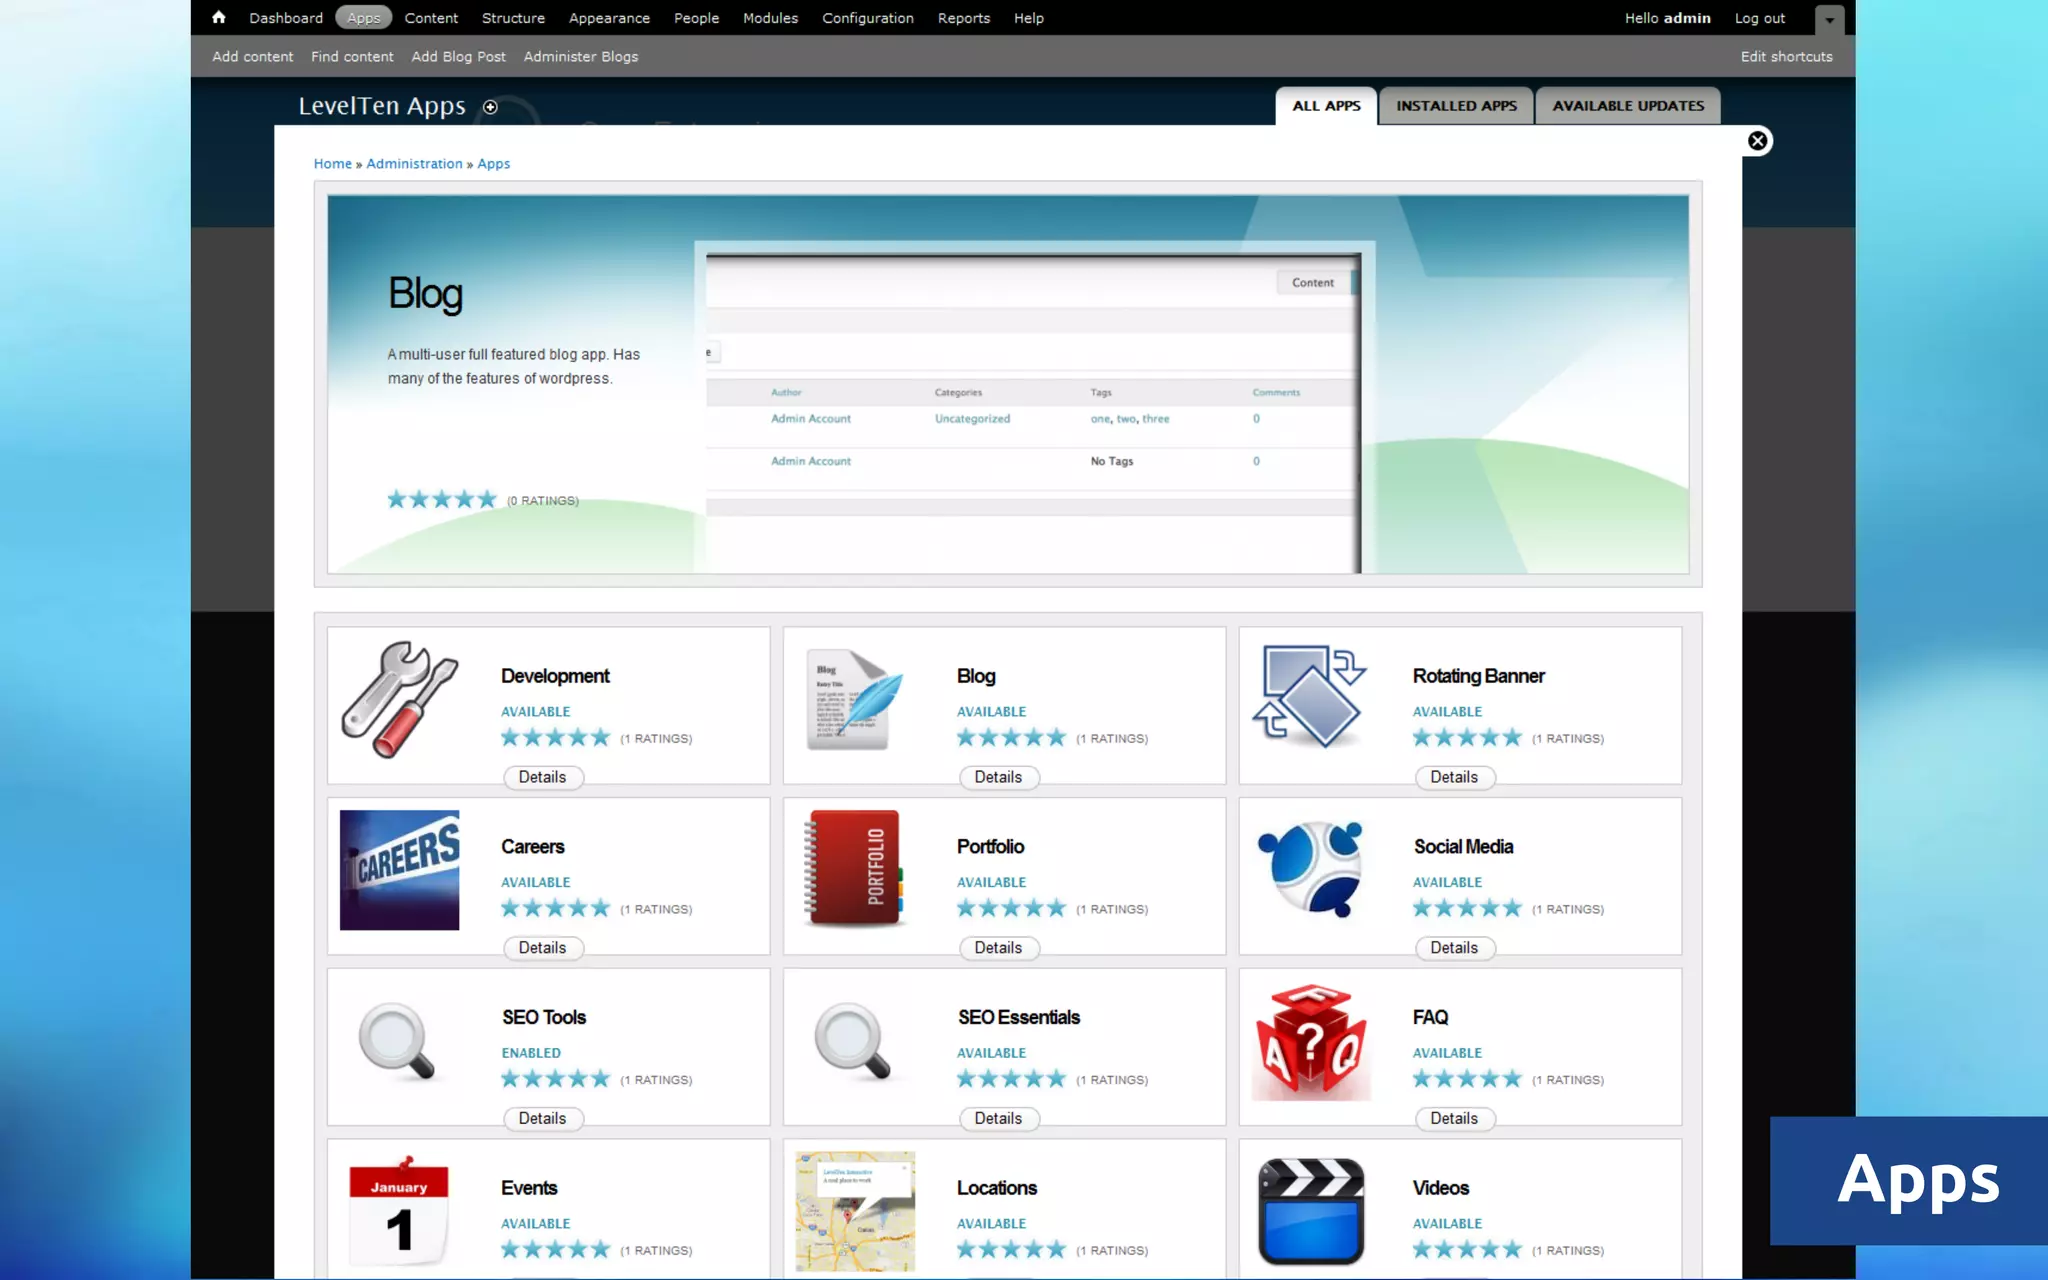Open the Modules menu
Viewport: 2048px width, 1280px height.
point(770,18)
